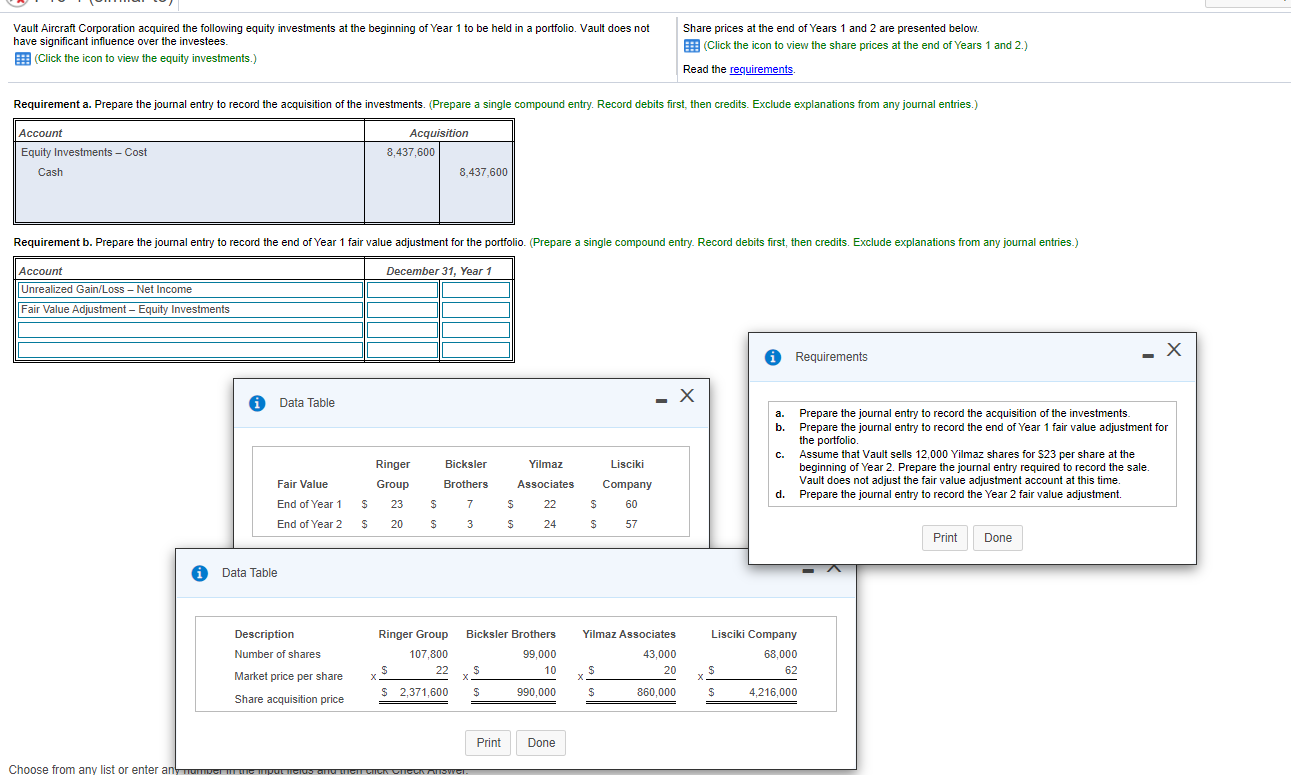Select the Unrealized Gain/Loss account field
Screen dimensions: 1291x775
point(190,290)
